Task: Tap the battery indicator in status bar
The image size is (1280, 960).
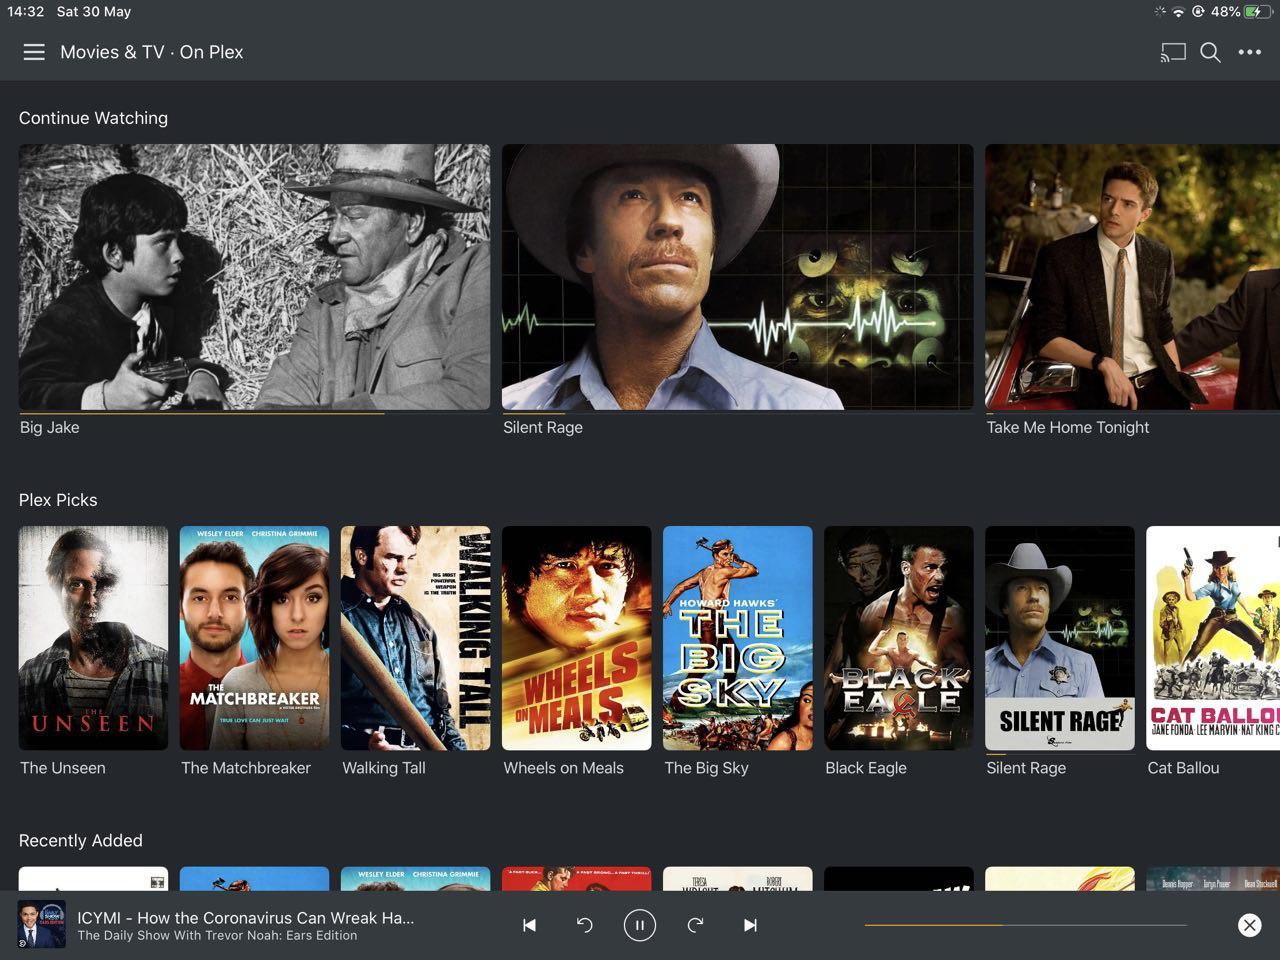Action: point(1258,12)
